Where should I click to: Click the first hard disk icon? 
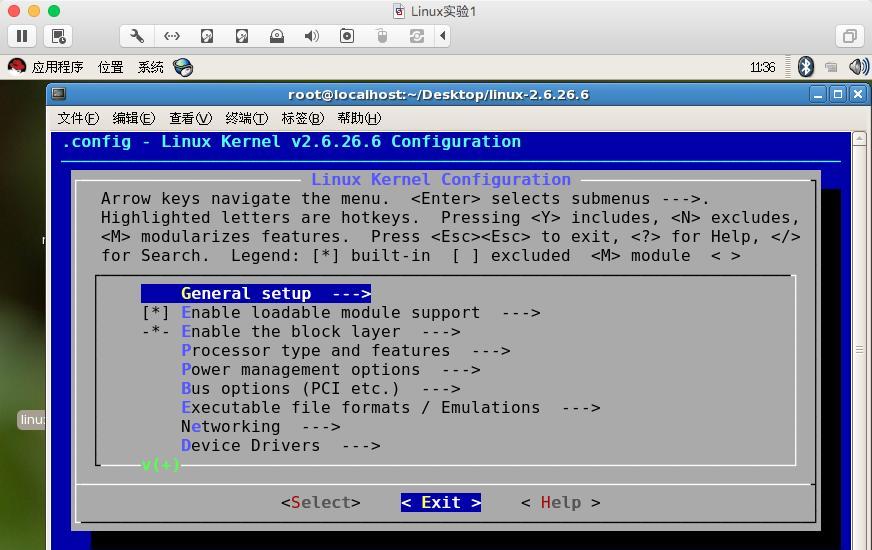click(207, 36)
